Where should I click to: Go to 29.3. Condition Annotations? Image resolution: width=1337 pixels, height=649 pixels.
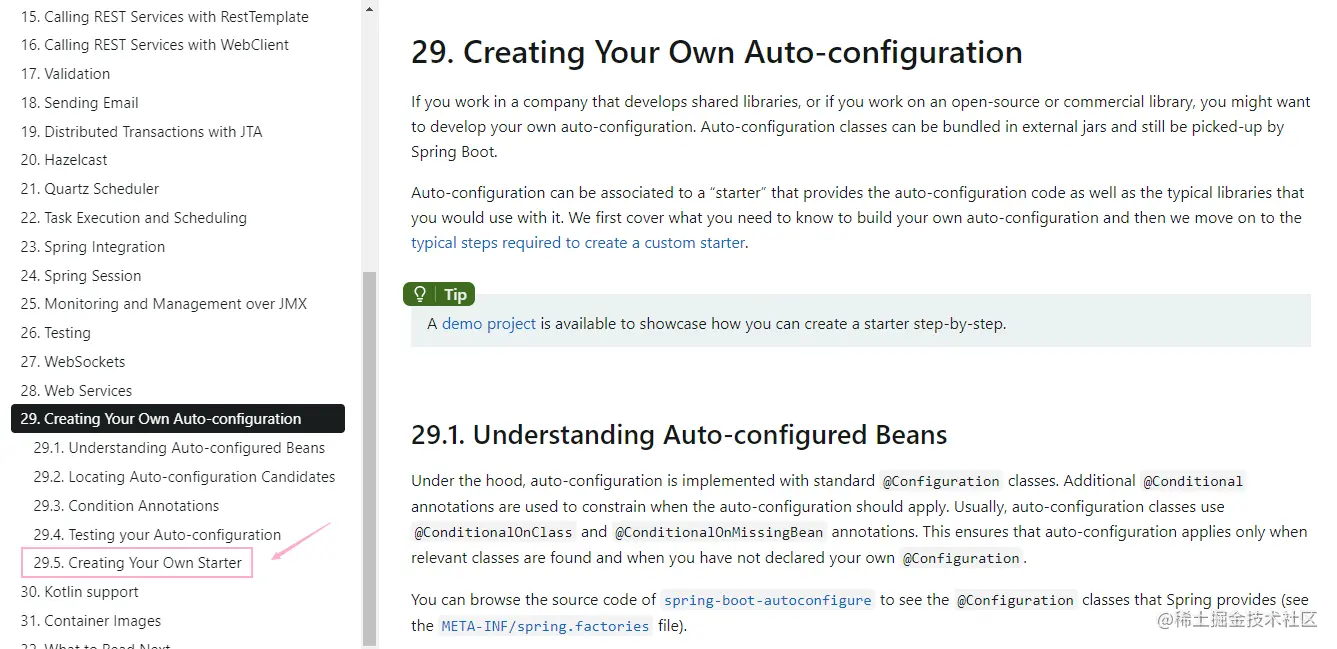pos(126,506)
